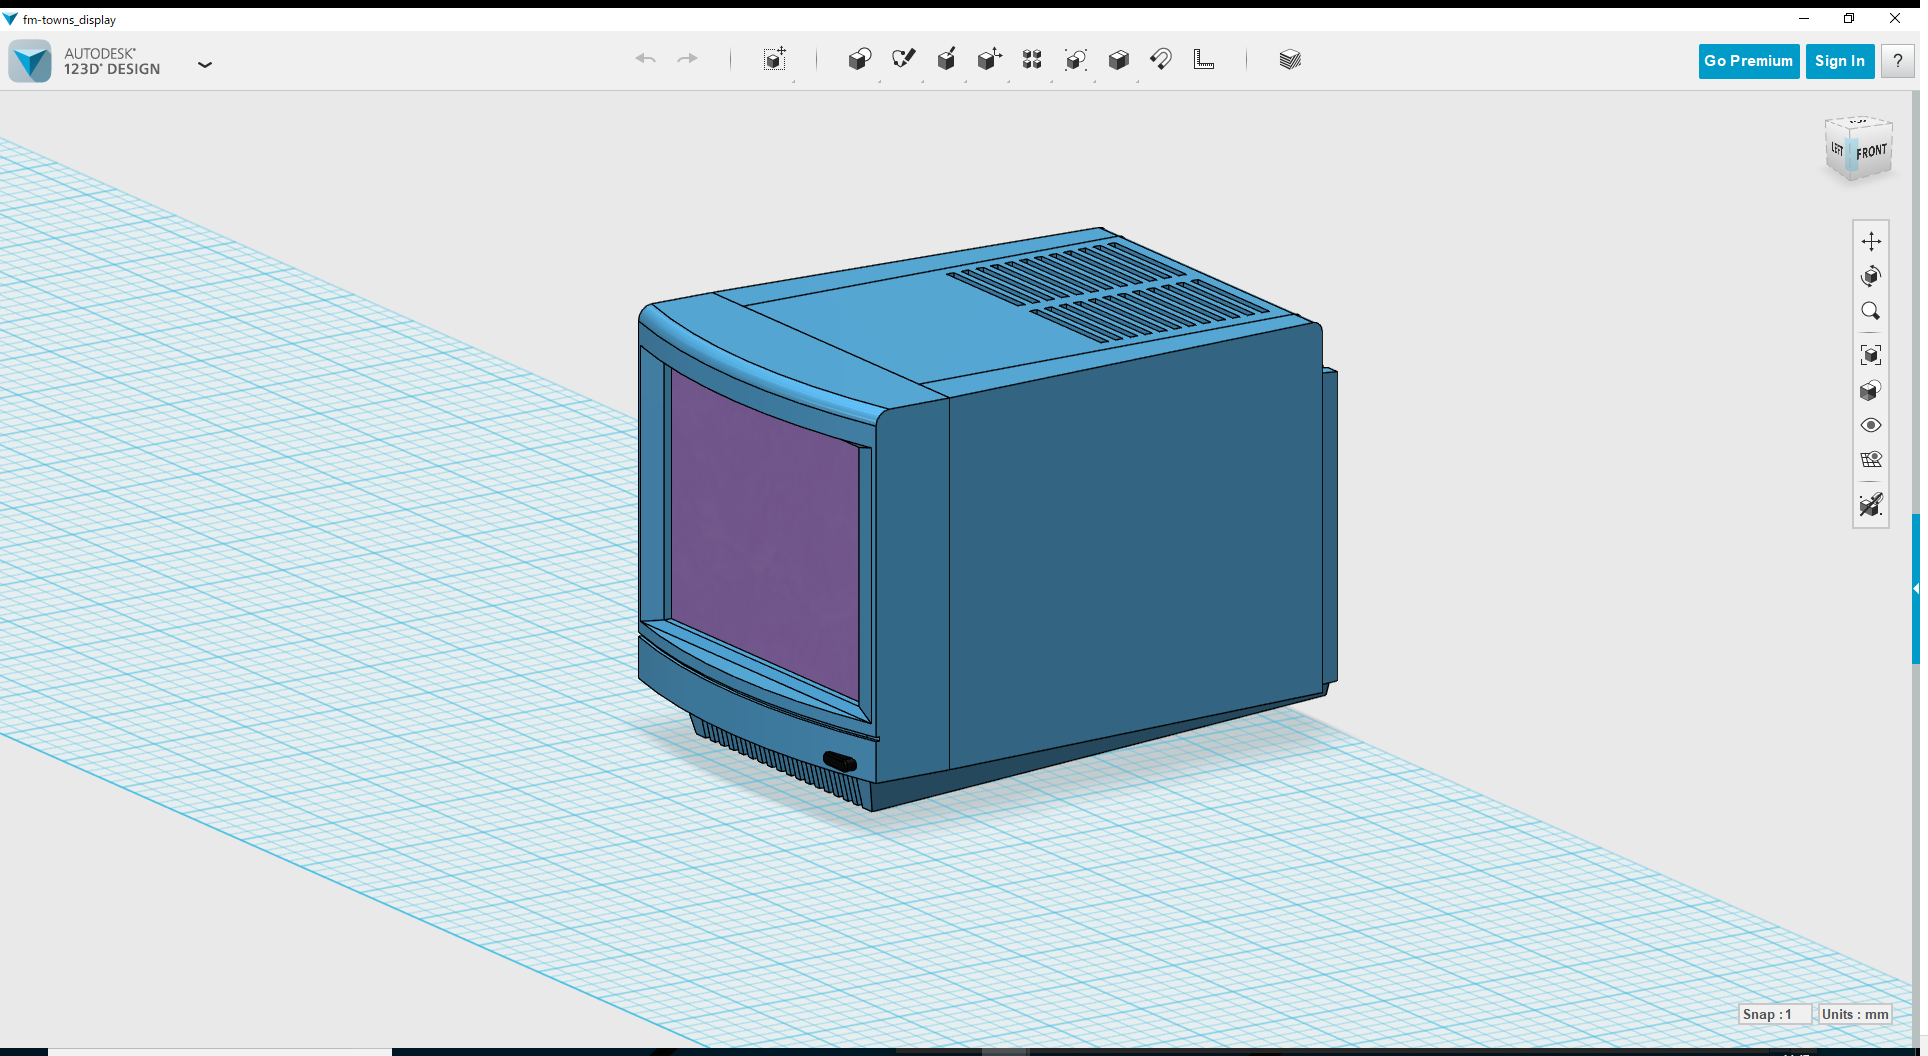Open the Materials tool at toolbar right
1928x1056 pixels.
click(x=1290, y=59)
